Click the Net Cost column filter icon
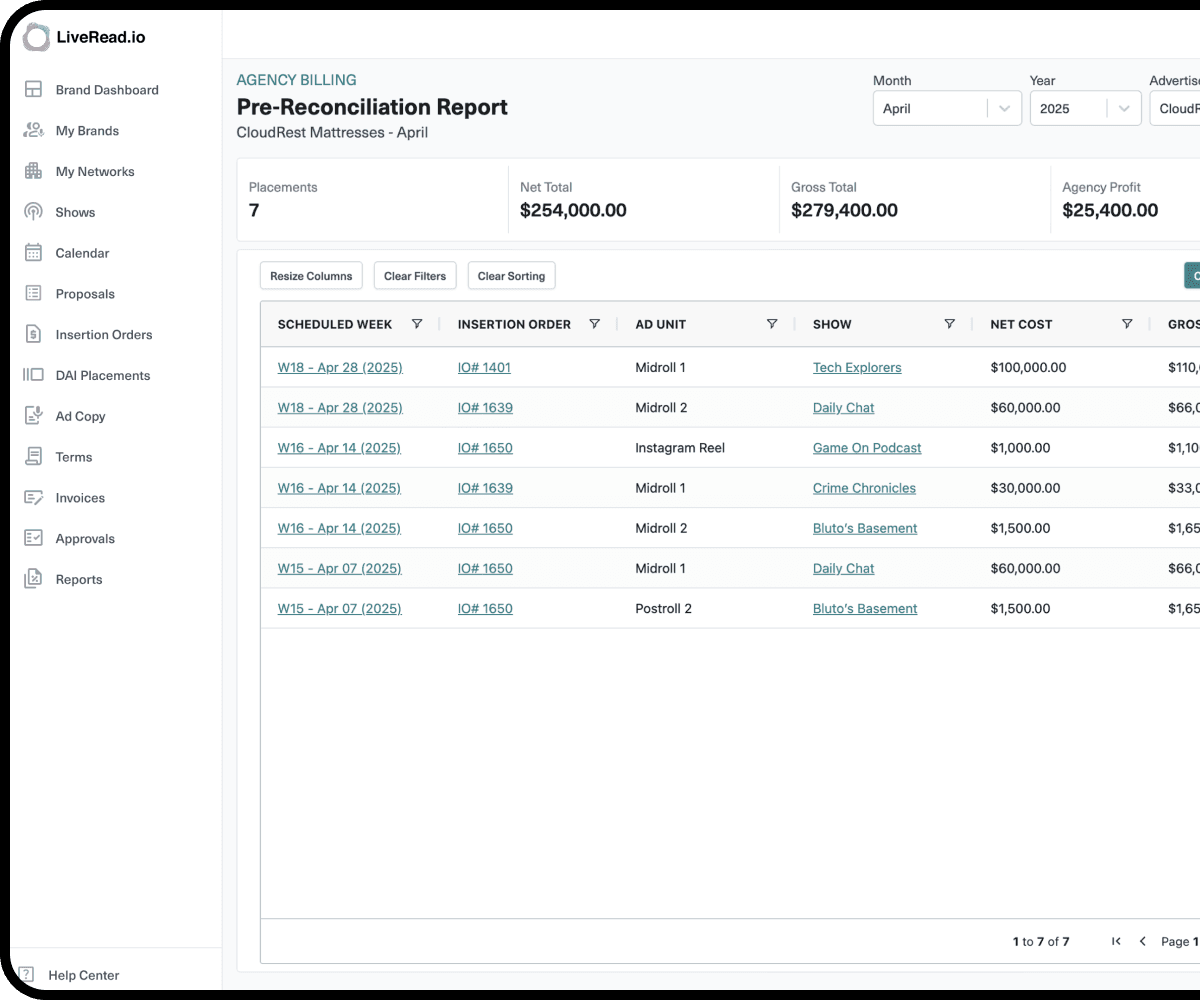1200x1000 pixels. [x=1127, y=324]
